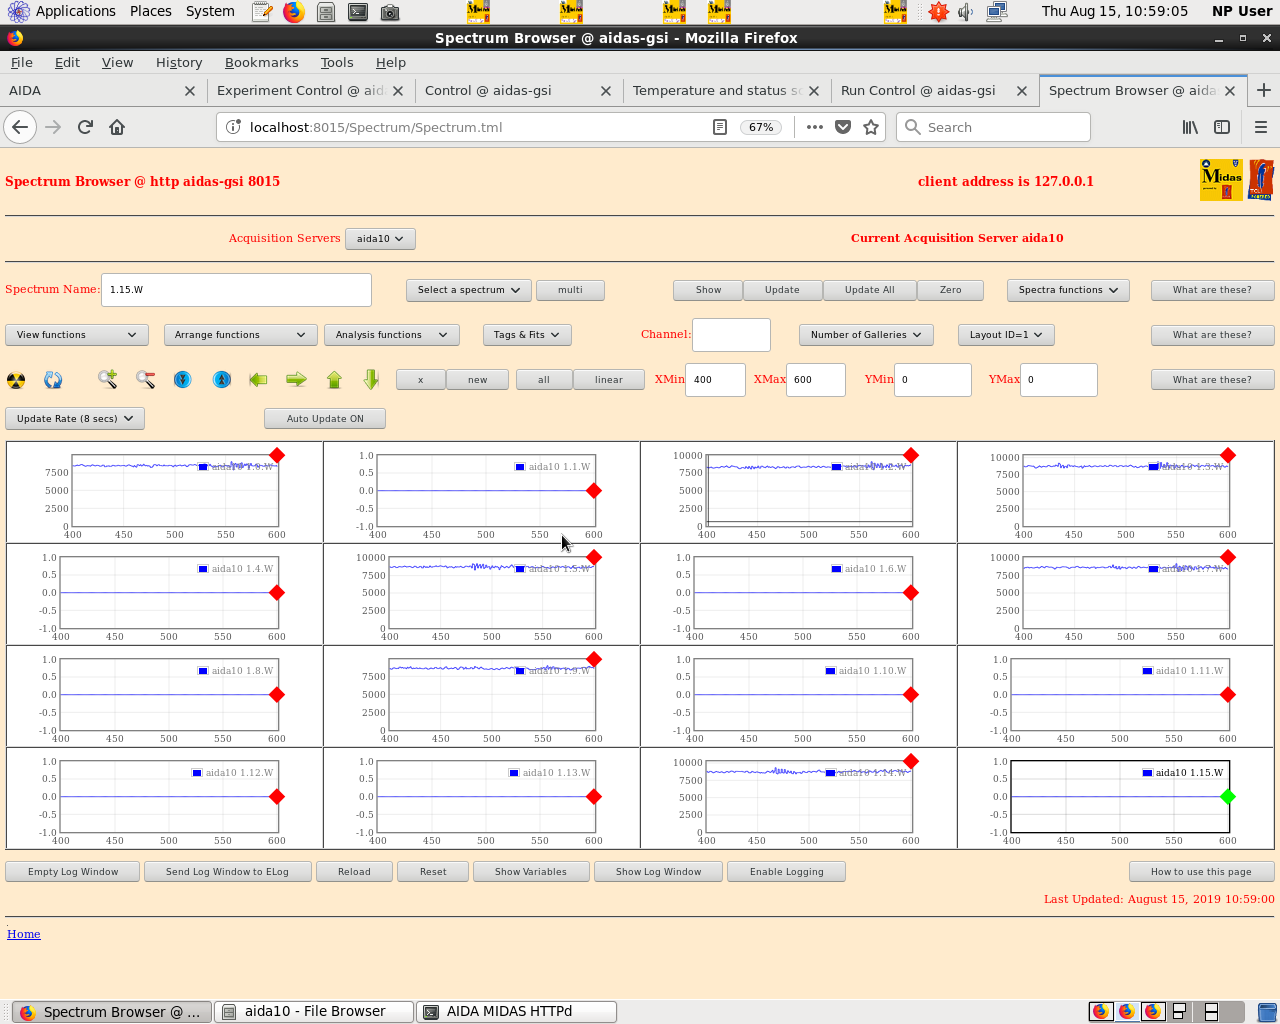Switch to the Run Control tab
The width and height of the screenshot is (1280, 1024).
click(918, 90)
